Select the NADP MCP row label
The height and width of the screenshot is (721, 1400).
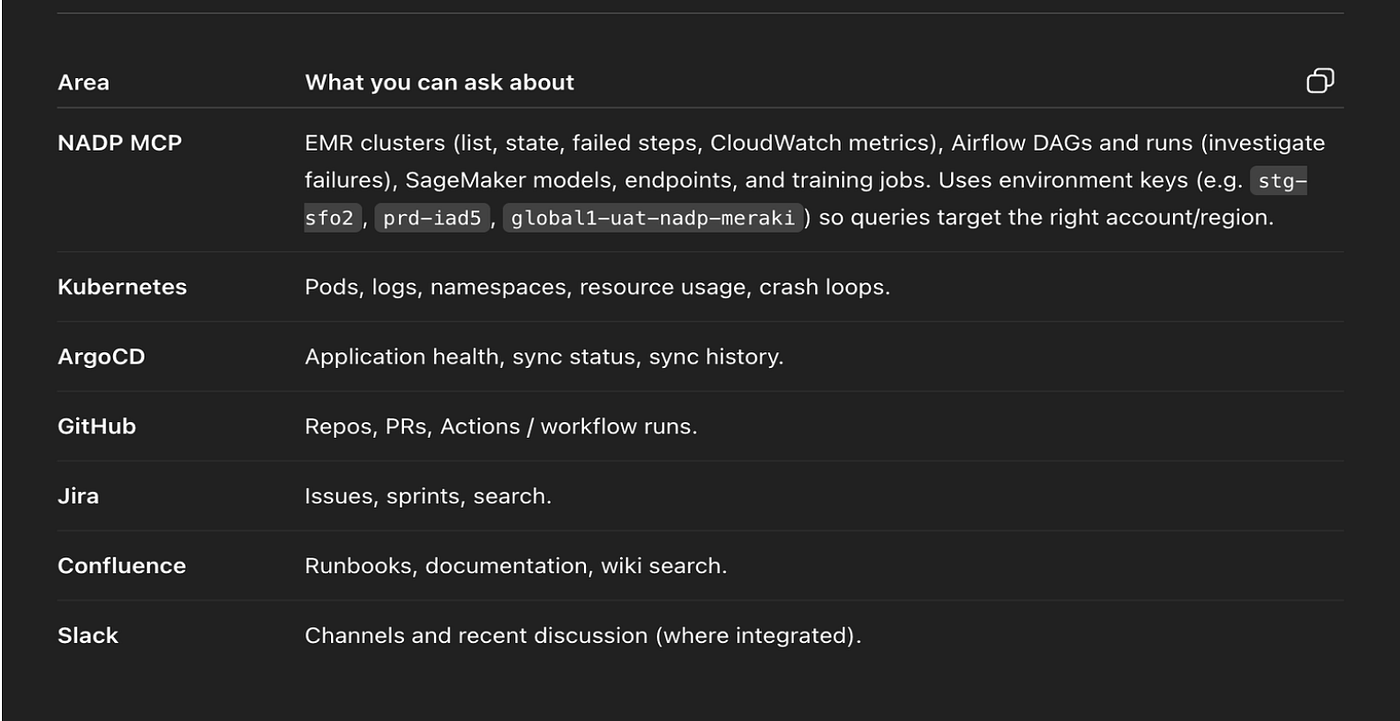tap(120, 143)
